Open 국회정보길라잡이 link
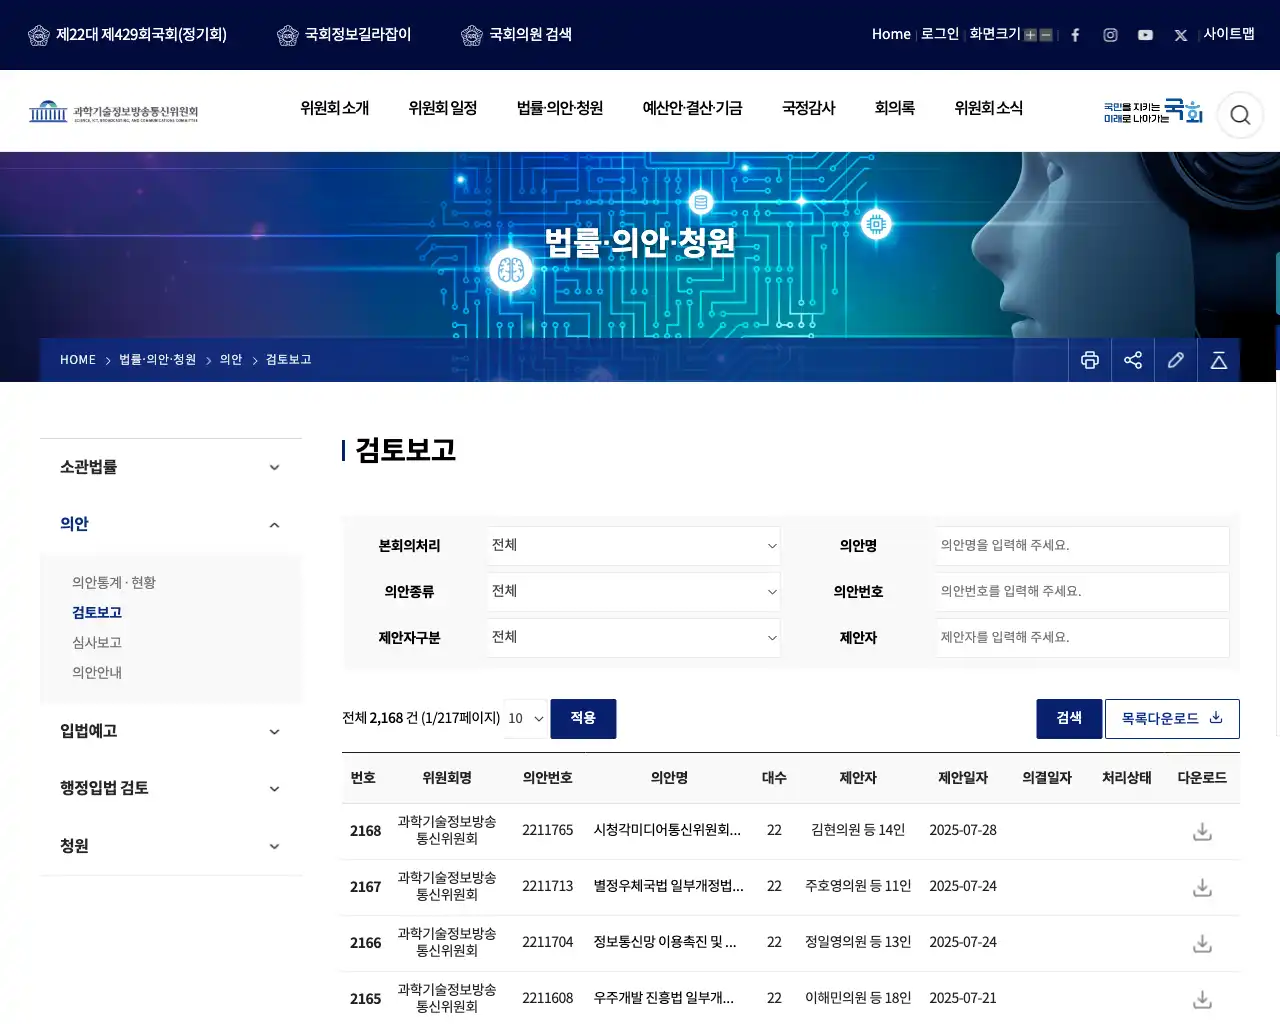 [x=344, y=35]
